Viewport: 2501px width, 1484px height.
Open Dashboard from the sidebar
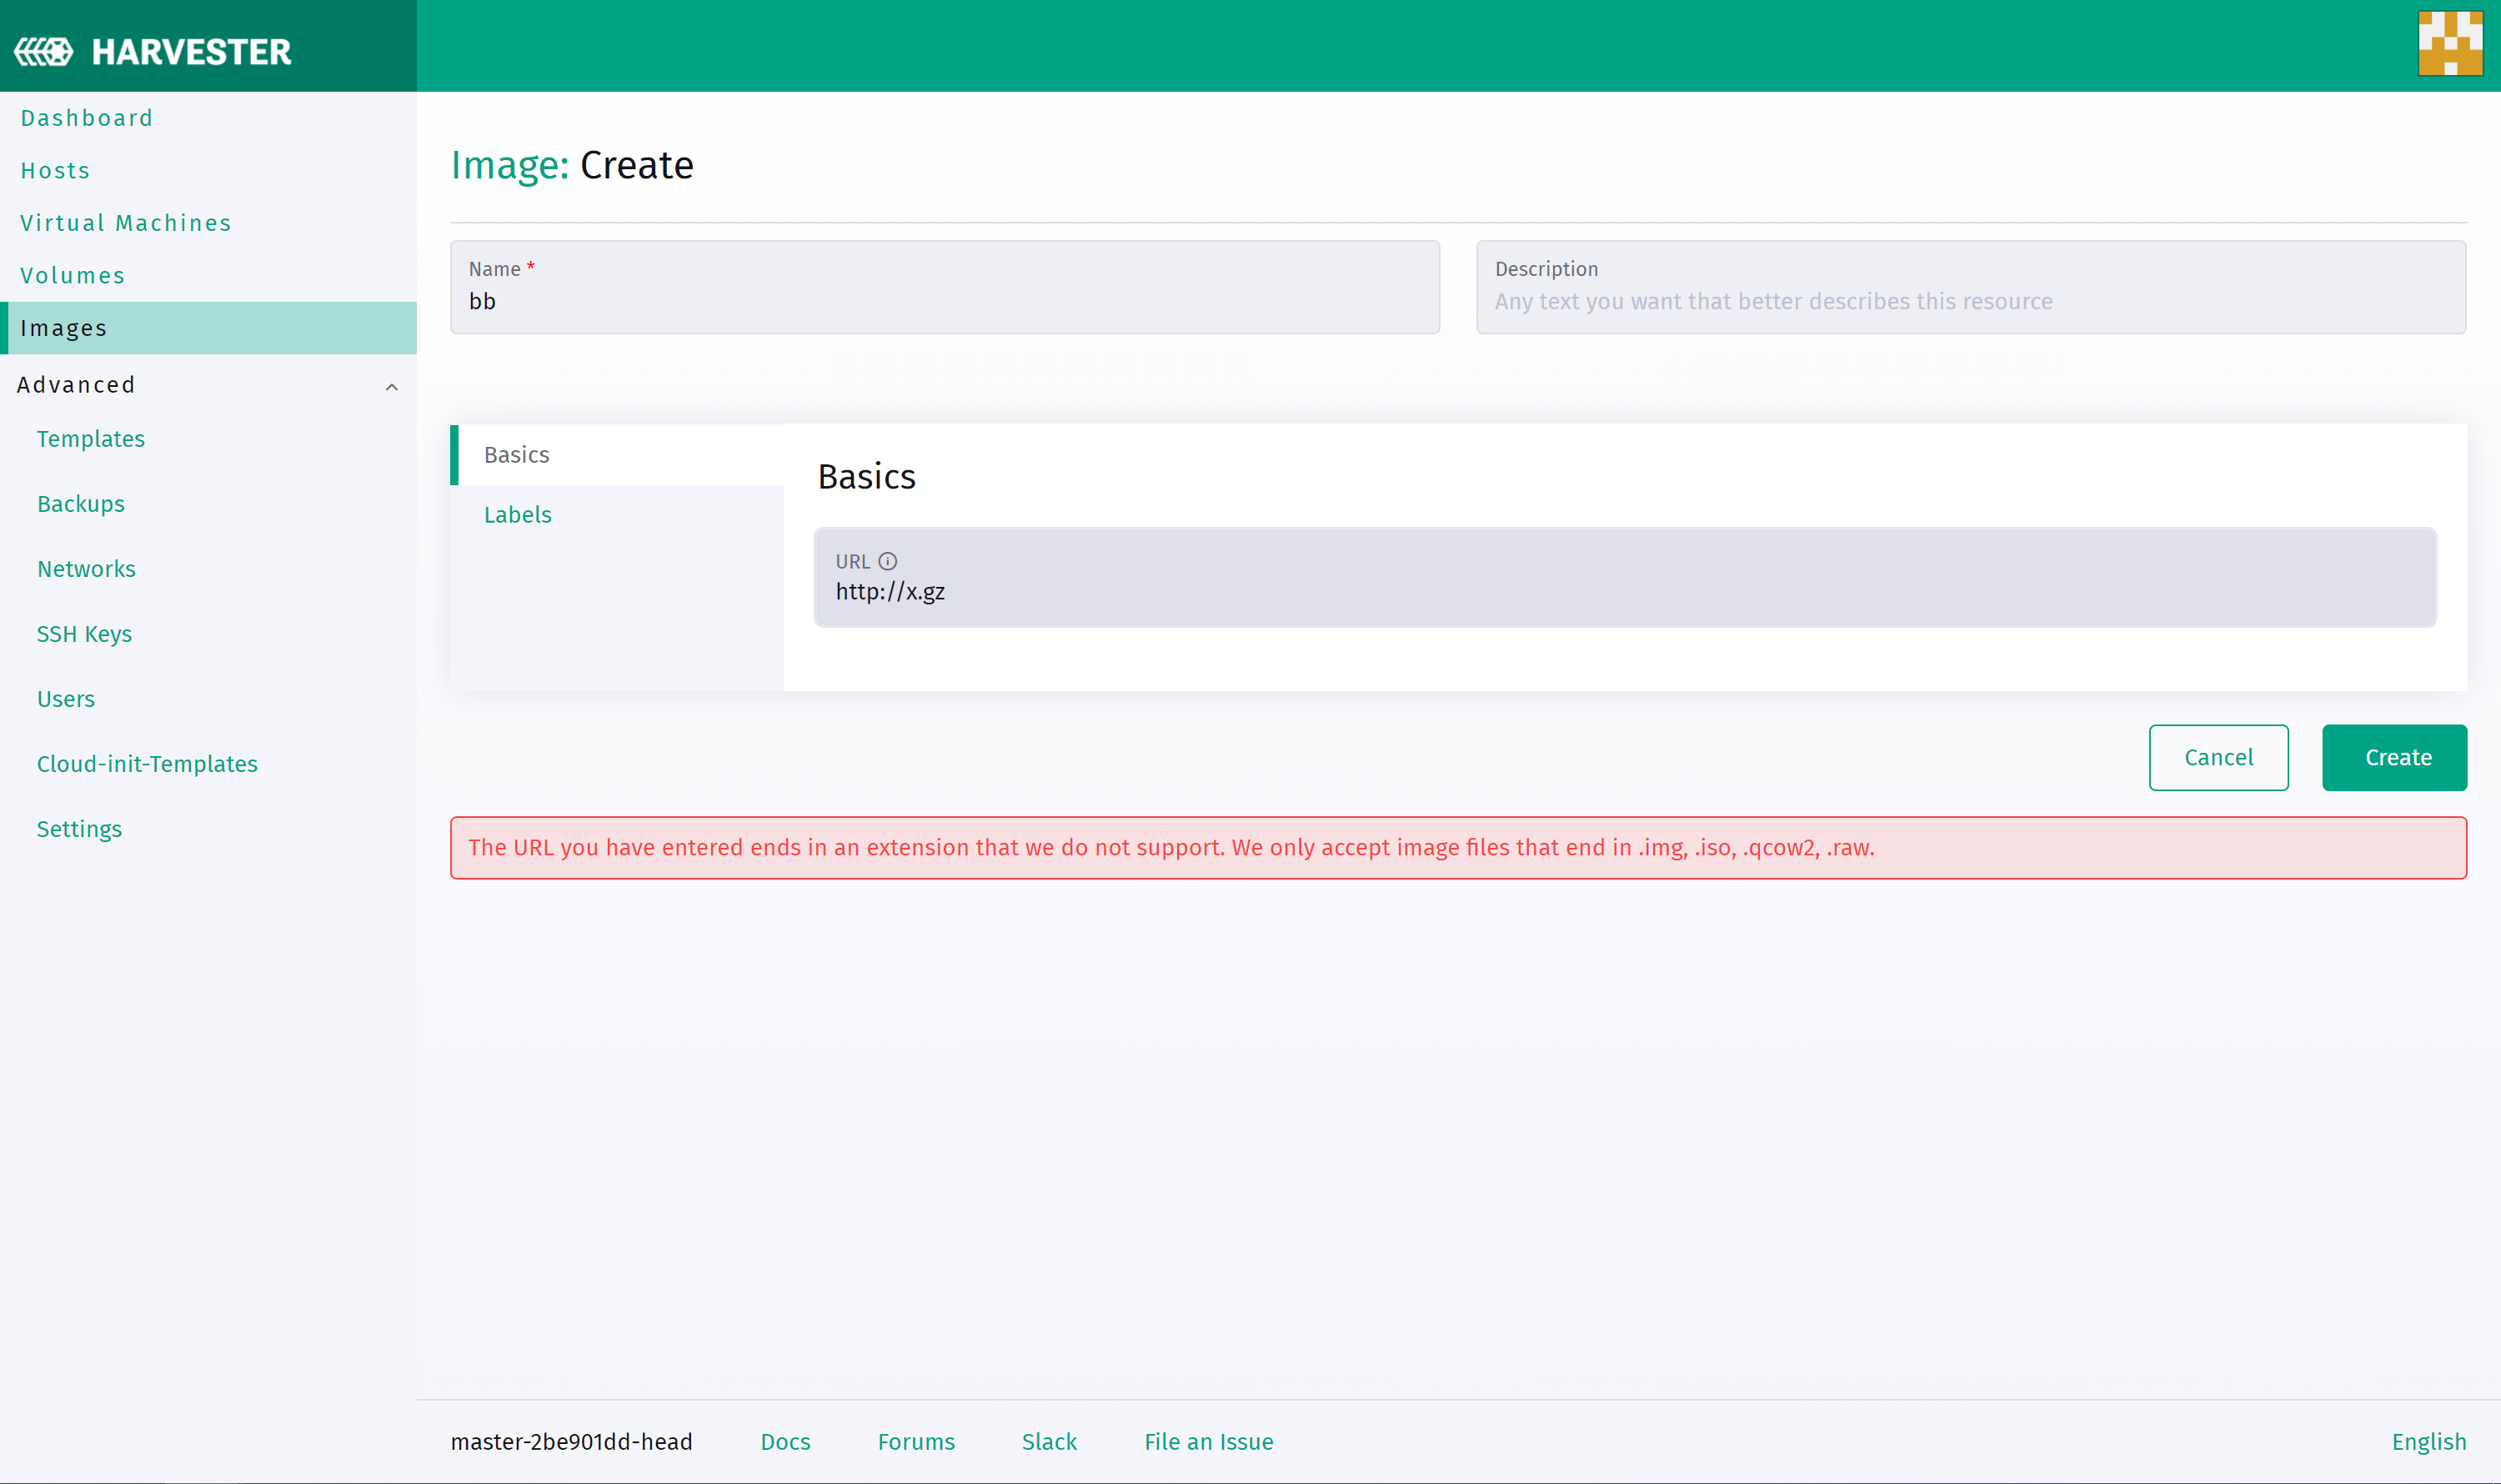(87, 118)
